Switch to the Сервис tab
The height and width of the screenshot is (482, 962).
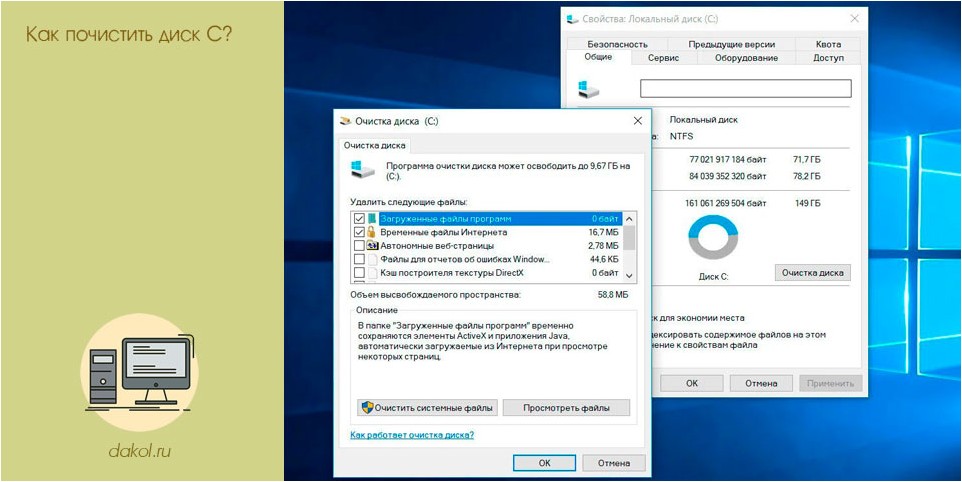(664, 58)
